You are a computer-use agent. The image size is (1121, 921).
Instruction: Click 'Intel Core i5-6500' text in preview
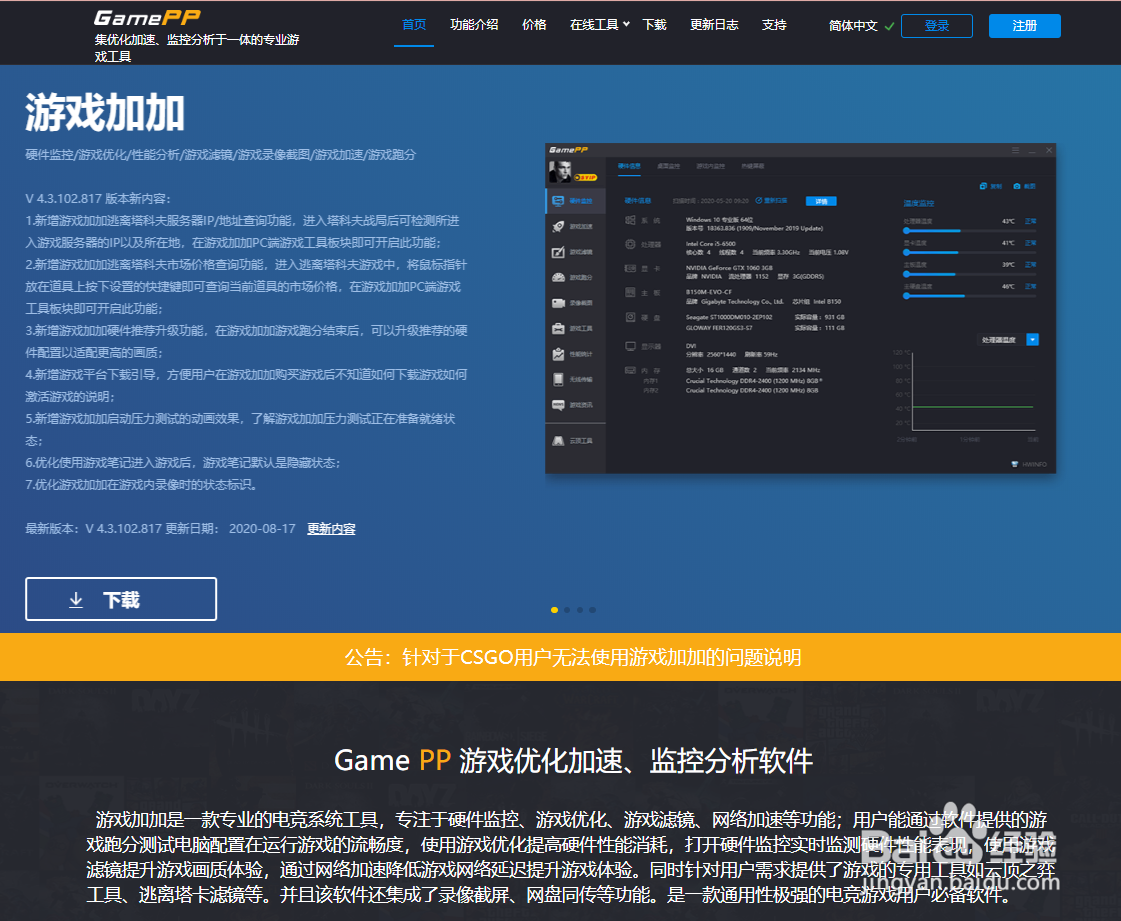point(710,244)
